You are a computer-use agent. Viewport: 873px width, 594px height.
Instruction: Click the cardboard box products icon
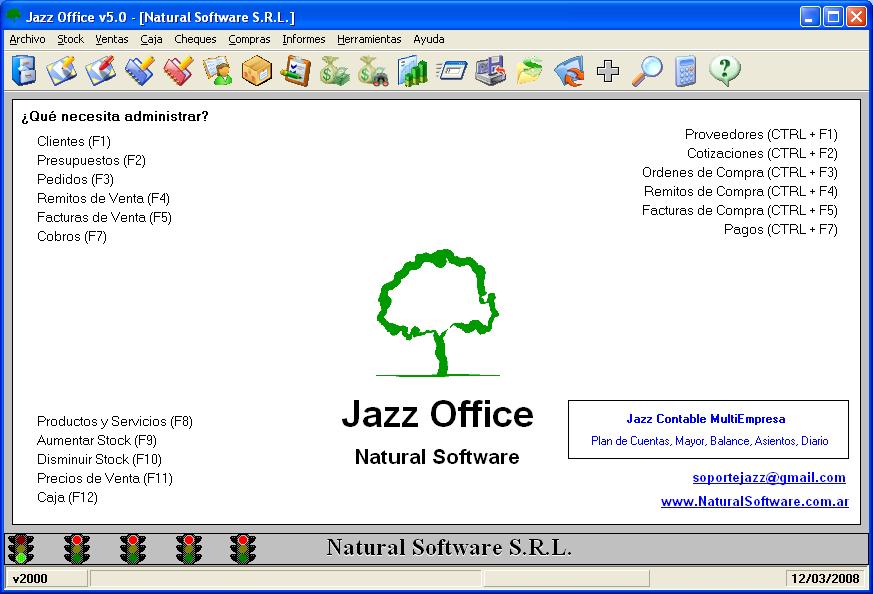coord(257,71)
